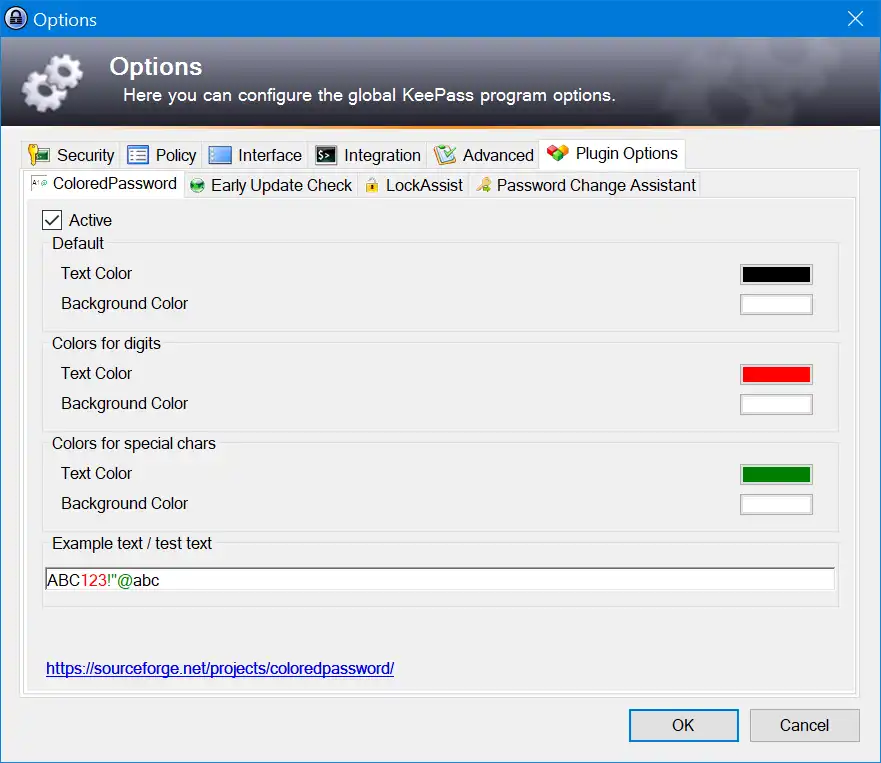The height and width of the screenshot is (763, 881).
Task: Click the Security tab key icon
Action: (39, 155)
